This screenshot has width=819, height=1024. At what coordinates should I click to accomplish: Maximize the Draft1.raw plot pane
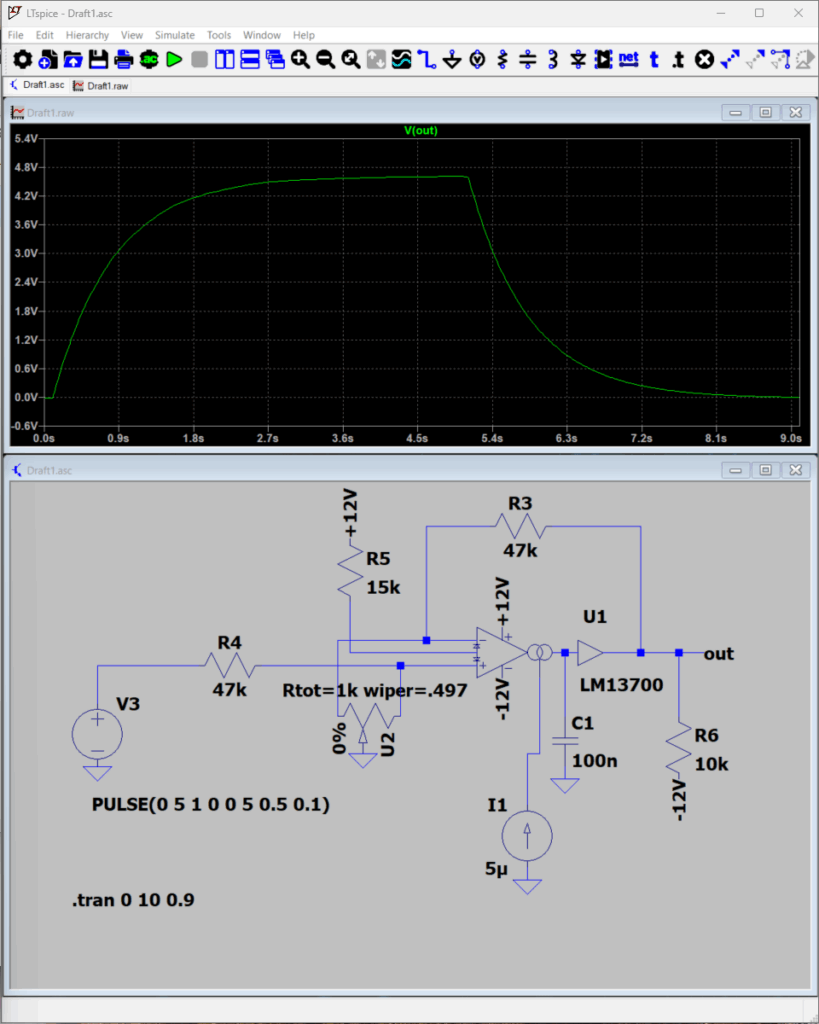[x=765, y=113]
